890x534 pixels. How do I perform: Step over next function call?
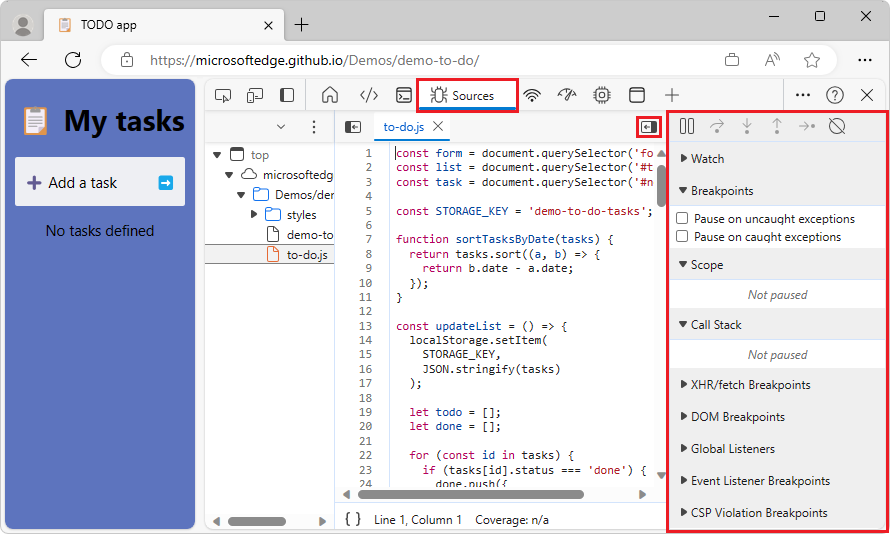point(717,126)
